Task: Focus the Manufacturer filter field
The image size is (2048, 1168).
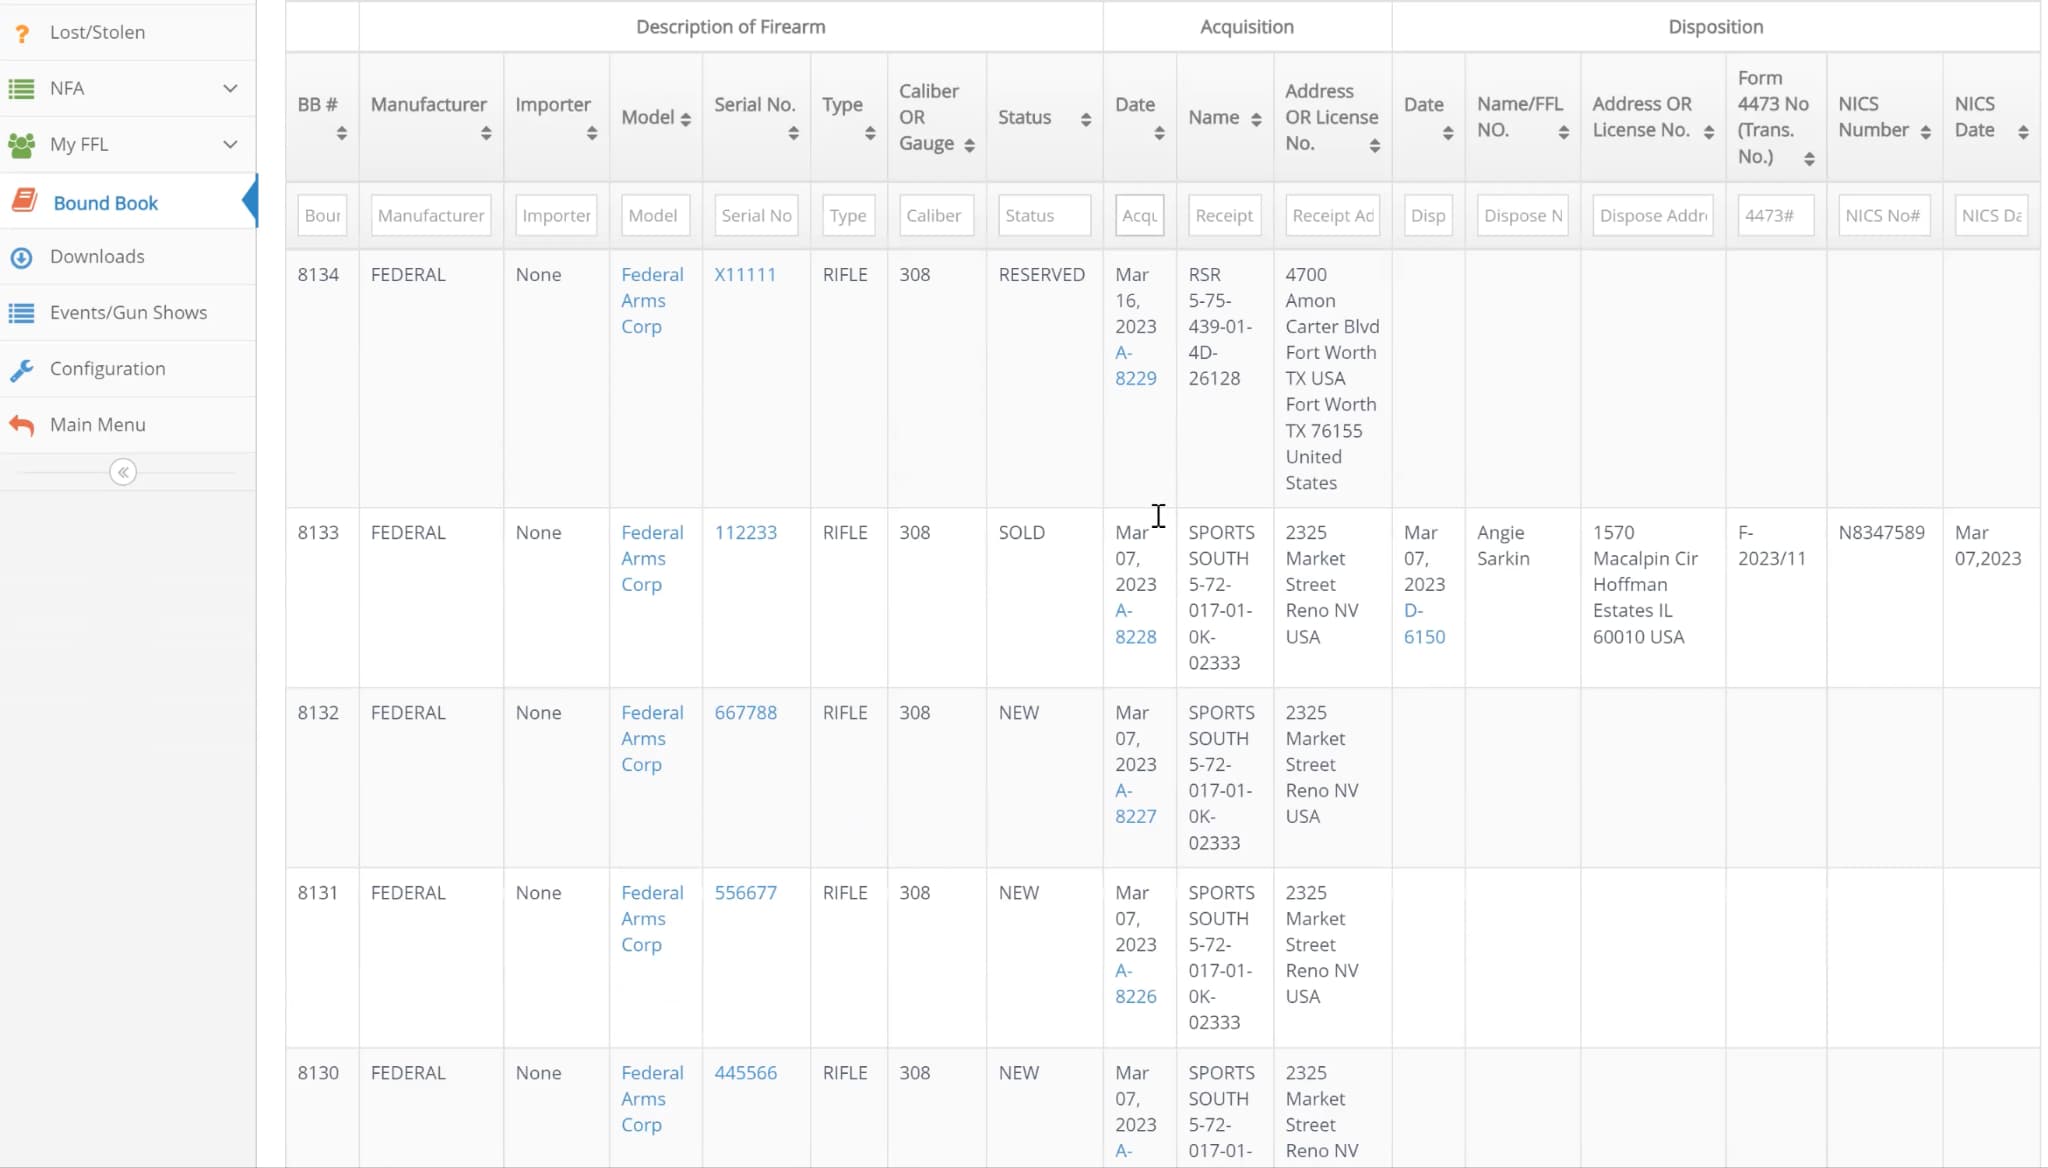Action: tap(431, 216)
